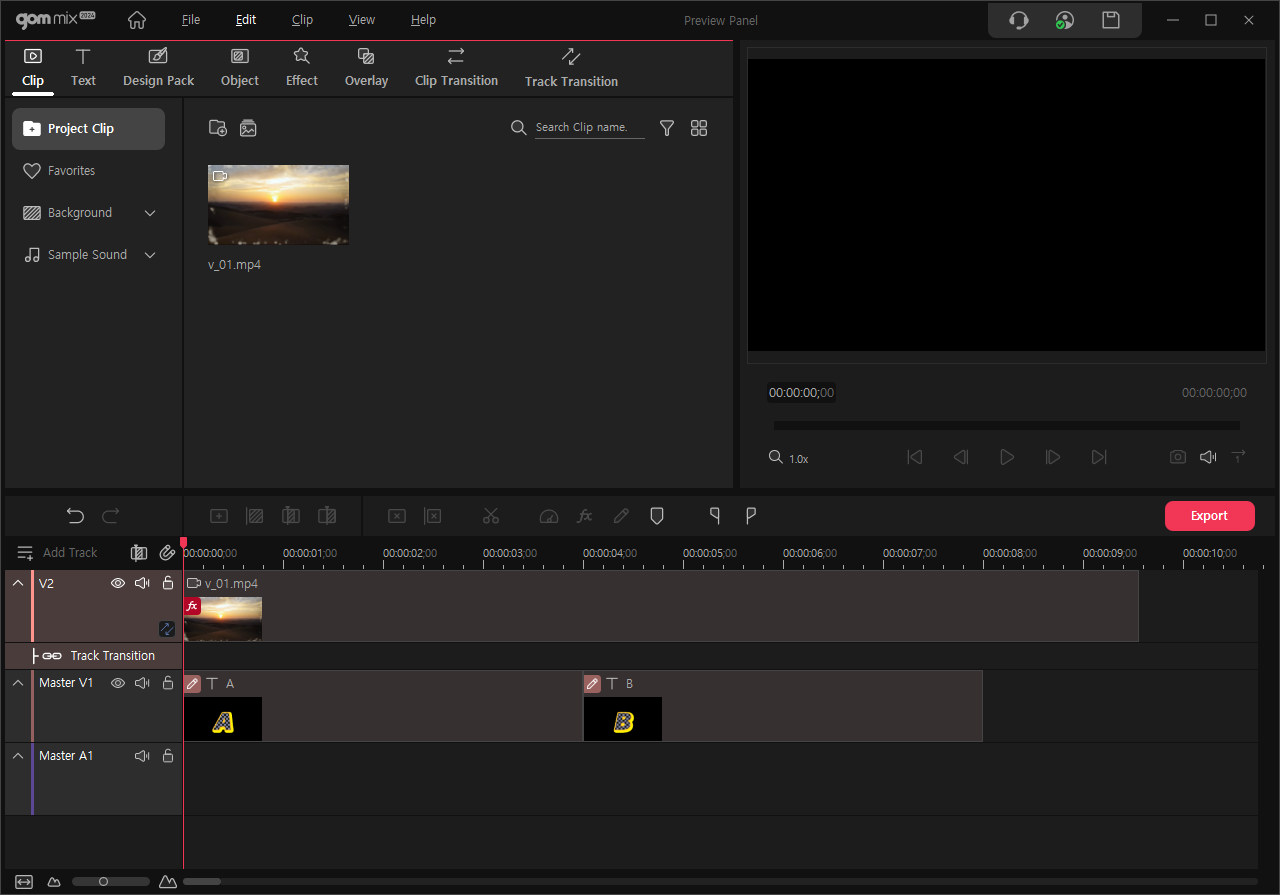Click the undo arrow in timeline toolbar
The width and height of the screenshot is (1280, 895).
75,516
